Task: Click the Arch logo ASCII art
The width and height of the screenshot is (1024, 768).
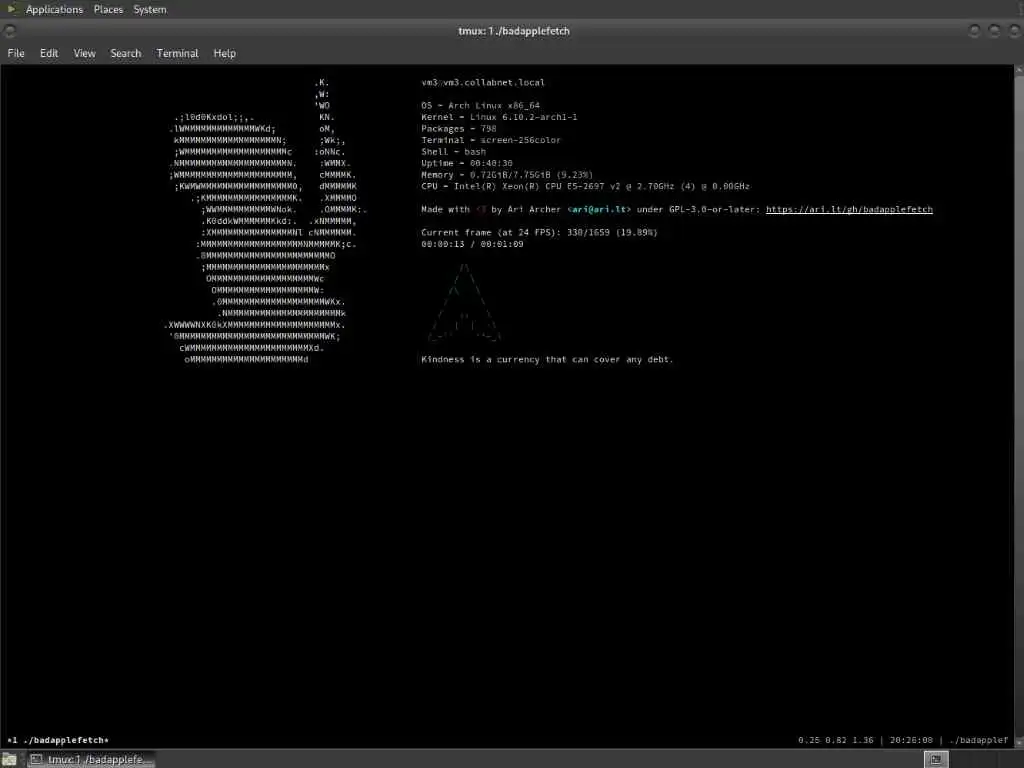Action: click(x=464, y=302)
